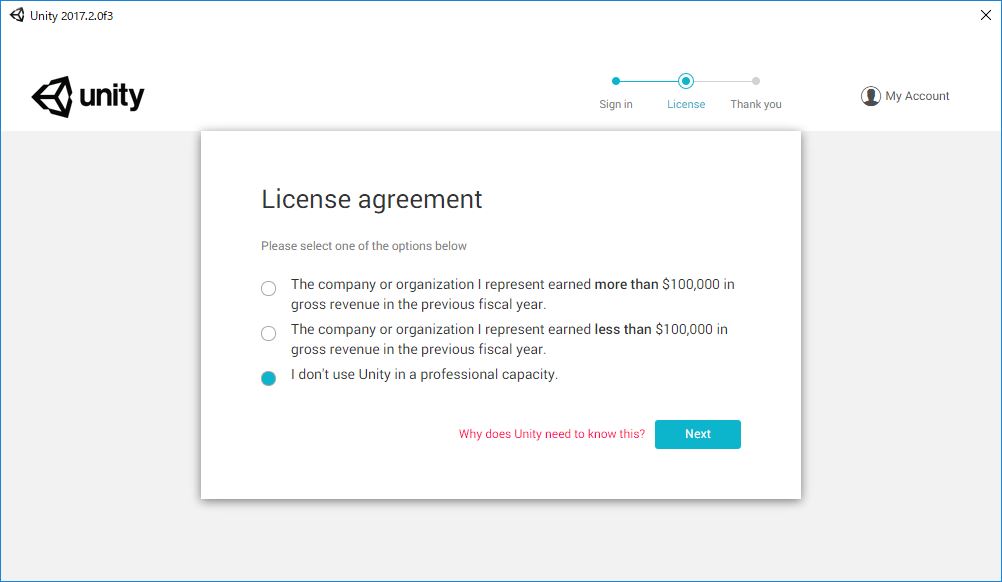The width and height of the screenshot is (1002, 582).
Task: Click the 'License agreement' heading
Action: (371, 199)
